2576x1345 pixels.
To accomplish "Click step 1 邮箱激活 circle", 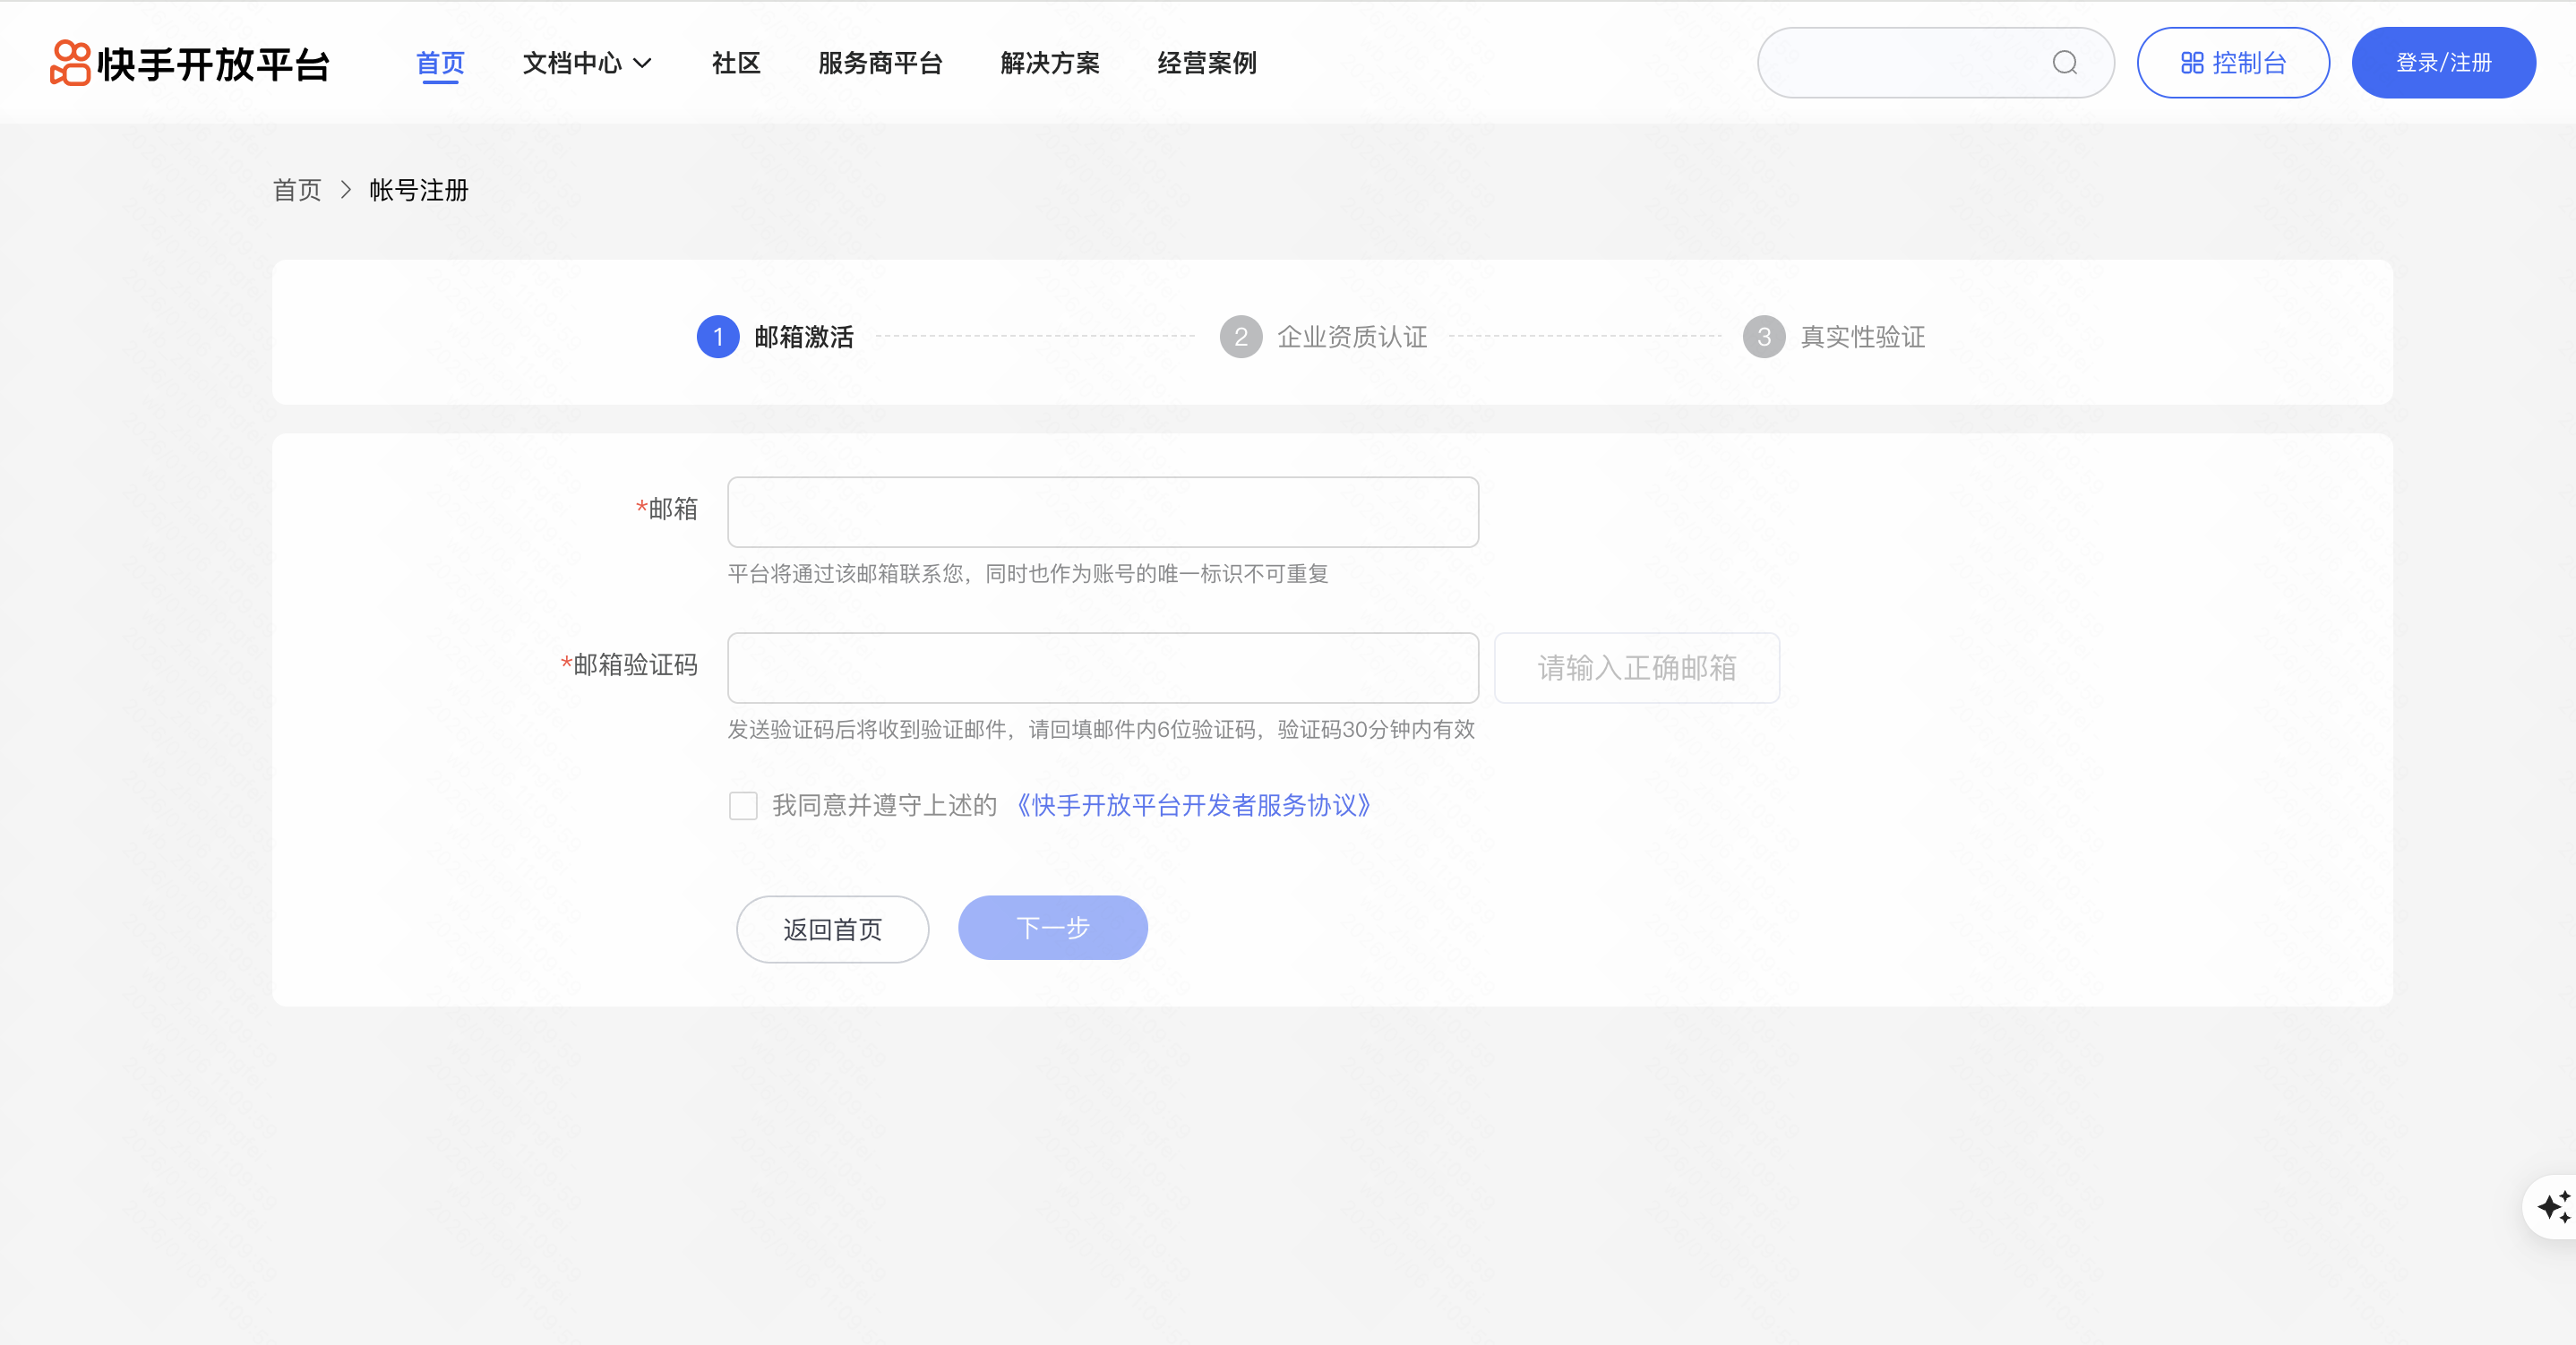I will click(717, 337).
